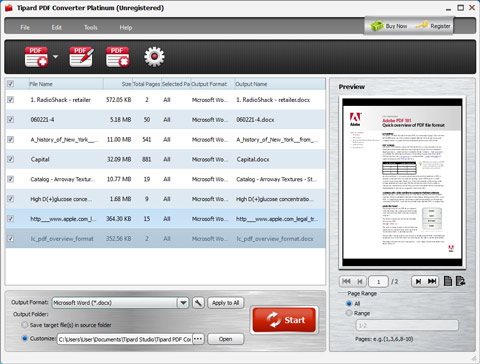Click the page range 1-2 text field
The height and width of the screenshot is (364, 480).
click(407, 325)
